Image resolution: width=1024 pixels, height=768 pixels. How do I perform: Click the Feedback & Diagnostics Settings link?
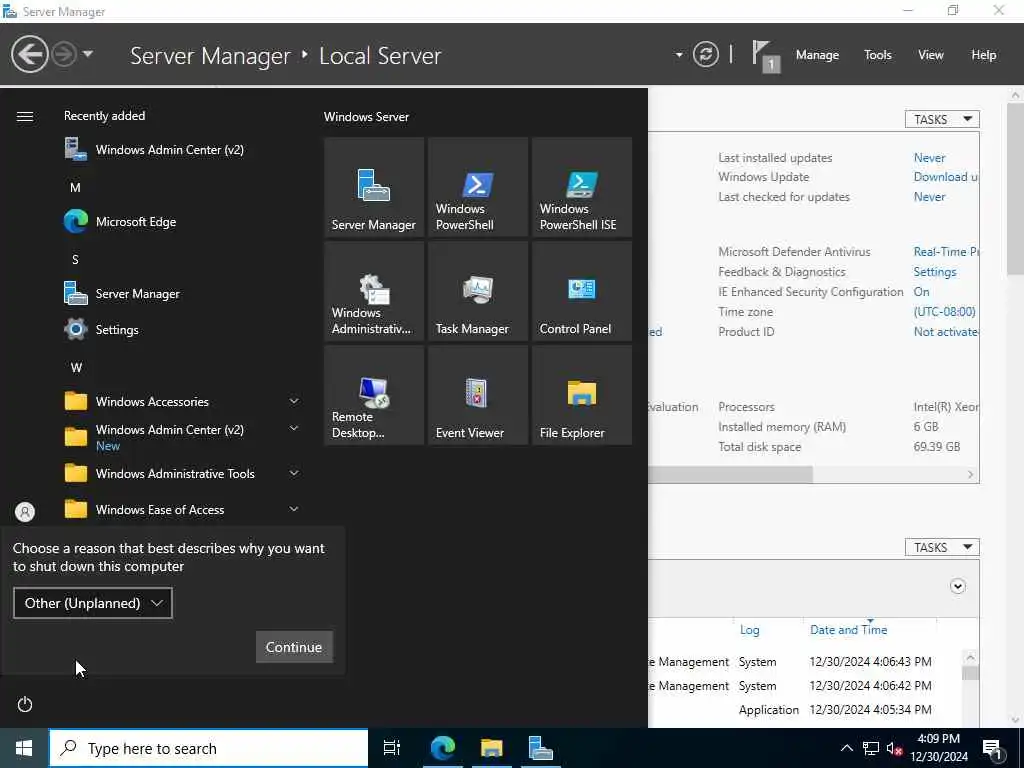[x=935, y=272]
